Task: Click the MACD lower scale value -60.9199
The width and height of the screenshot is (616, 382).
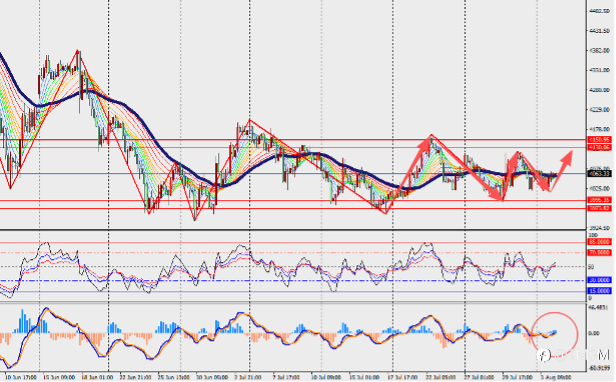Action: (599, 369)
